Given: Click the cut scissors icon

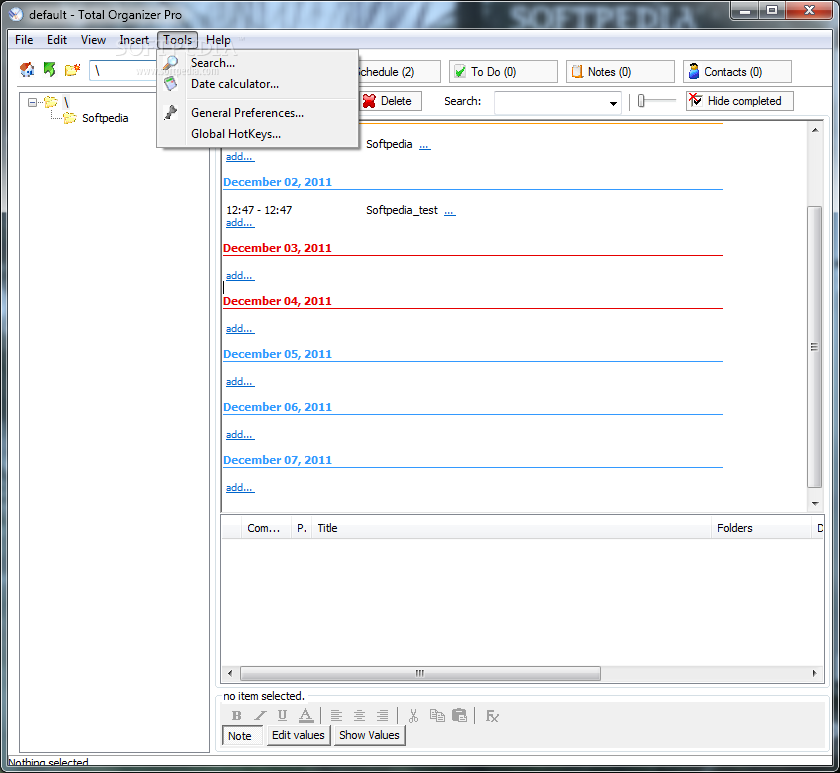Looking at the screenshot, I should (413, 716).
